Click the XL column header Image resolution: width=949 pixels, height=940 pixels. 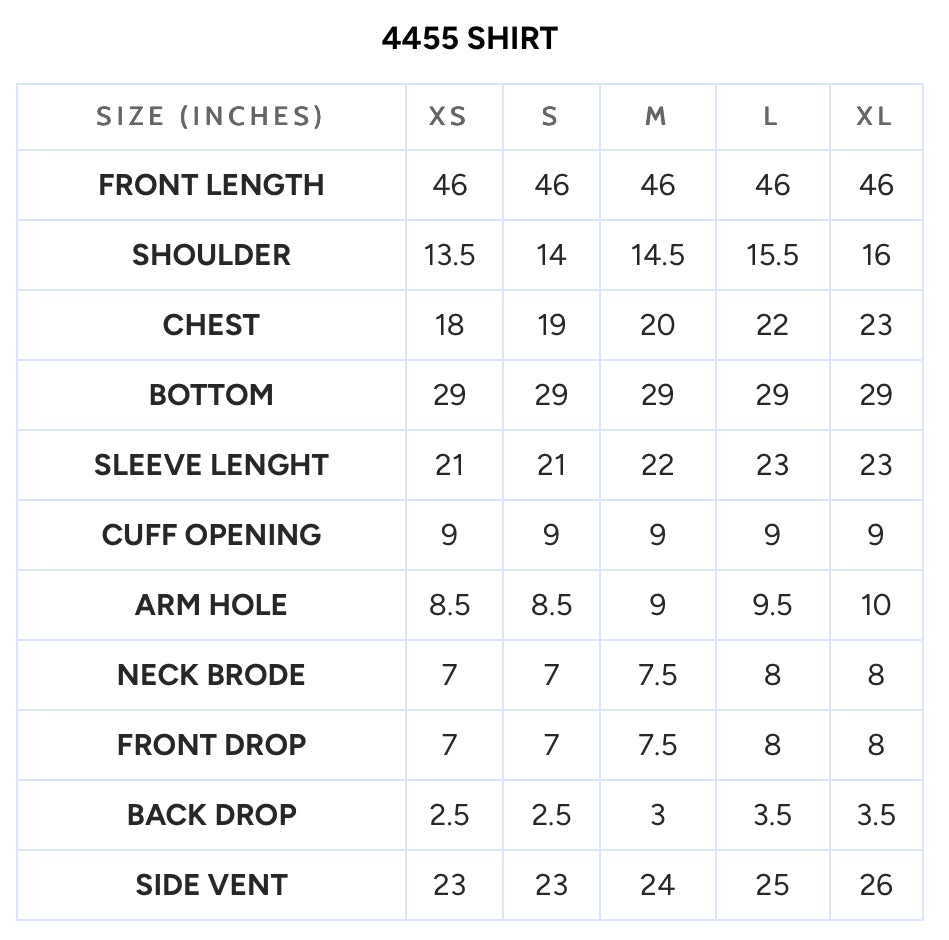tap(875, 116)
